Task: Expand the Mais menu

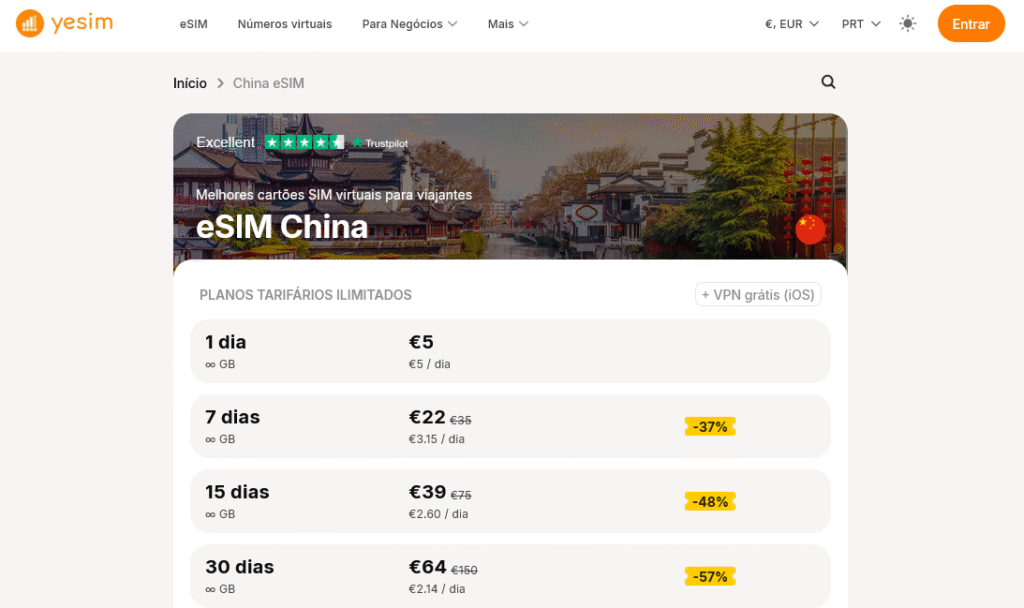Action: (507, 23)
